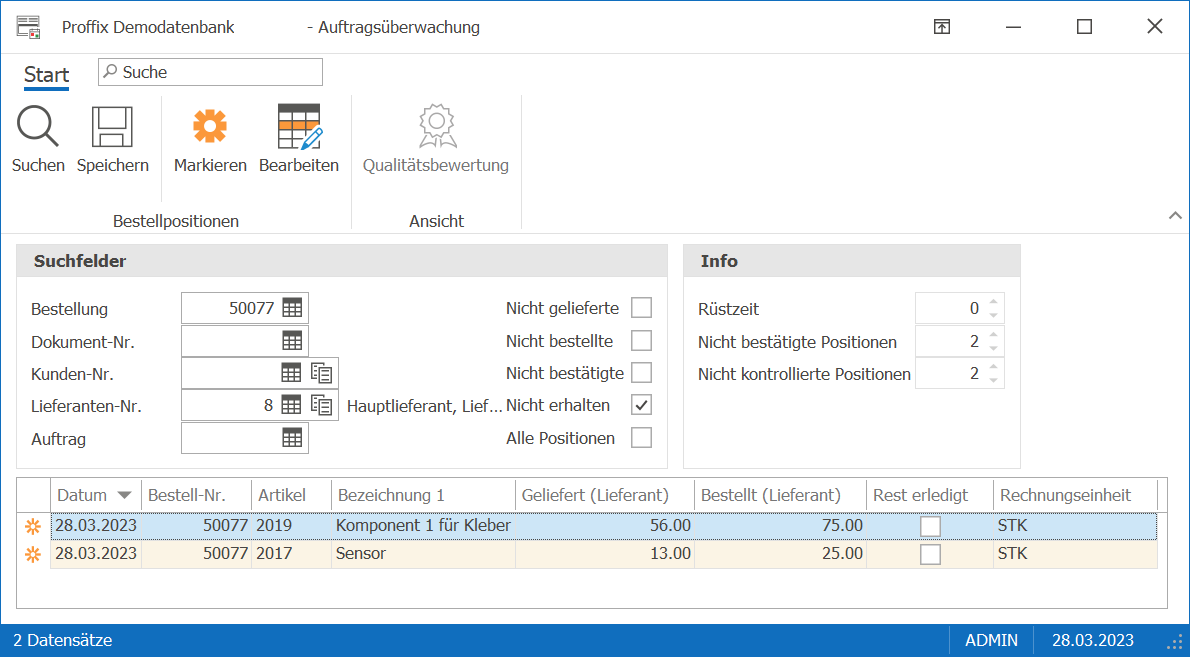Click the ribbon display options icon in title bar

942,27
